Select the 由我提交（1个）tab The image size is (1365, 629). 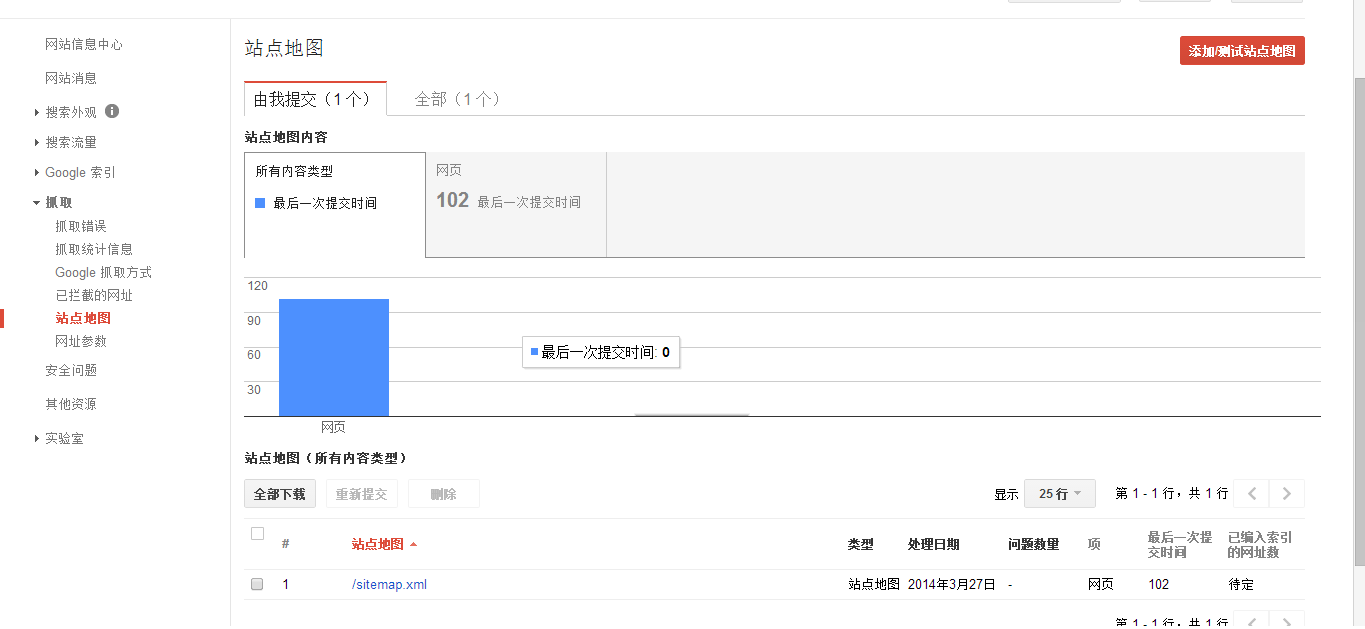pos(315,99)
